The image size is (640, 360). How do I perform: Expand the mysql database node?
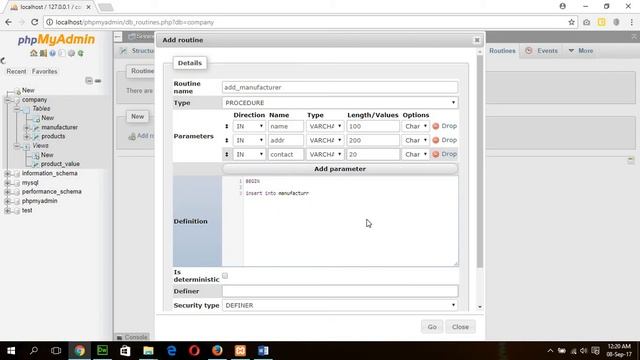(x=7, y=183)
